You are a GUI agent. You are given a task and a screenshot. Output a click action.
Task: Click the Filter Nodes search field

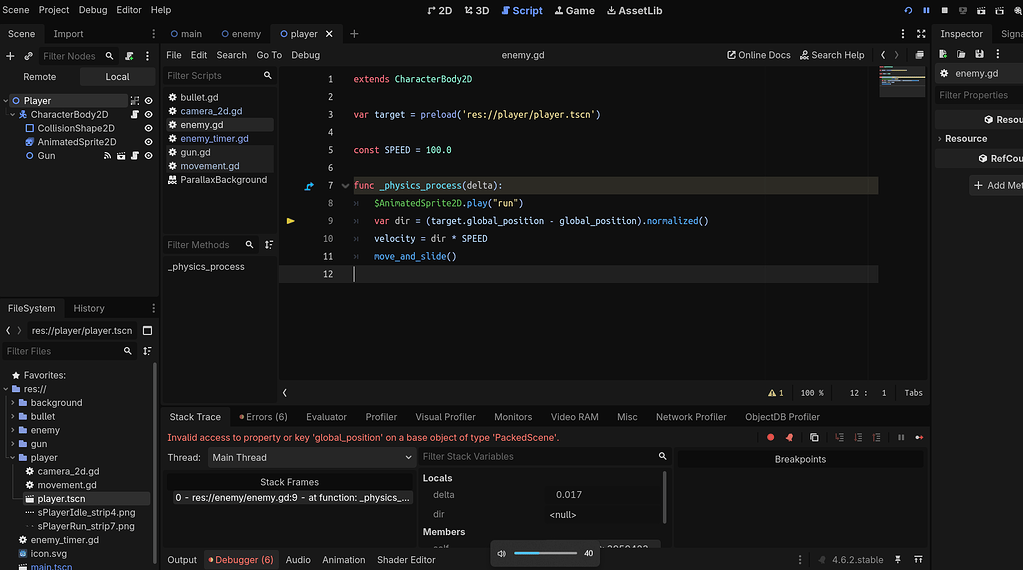[x=77, y=56]
